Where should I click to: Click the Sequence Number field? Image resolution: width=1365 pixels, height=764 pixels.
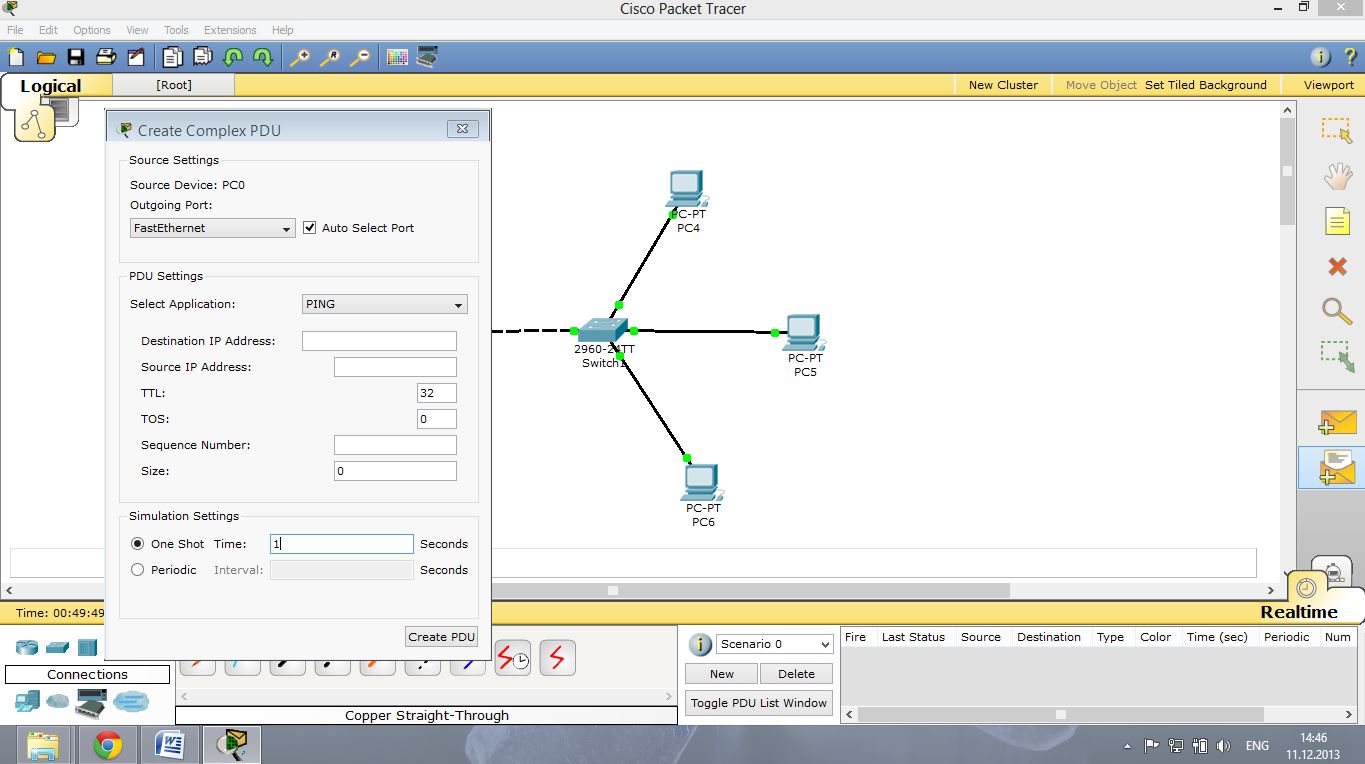coord(395,445)
